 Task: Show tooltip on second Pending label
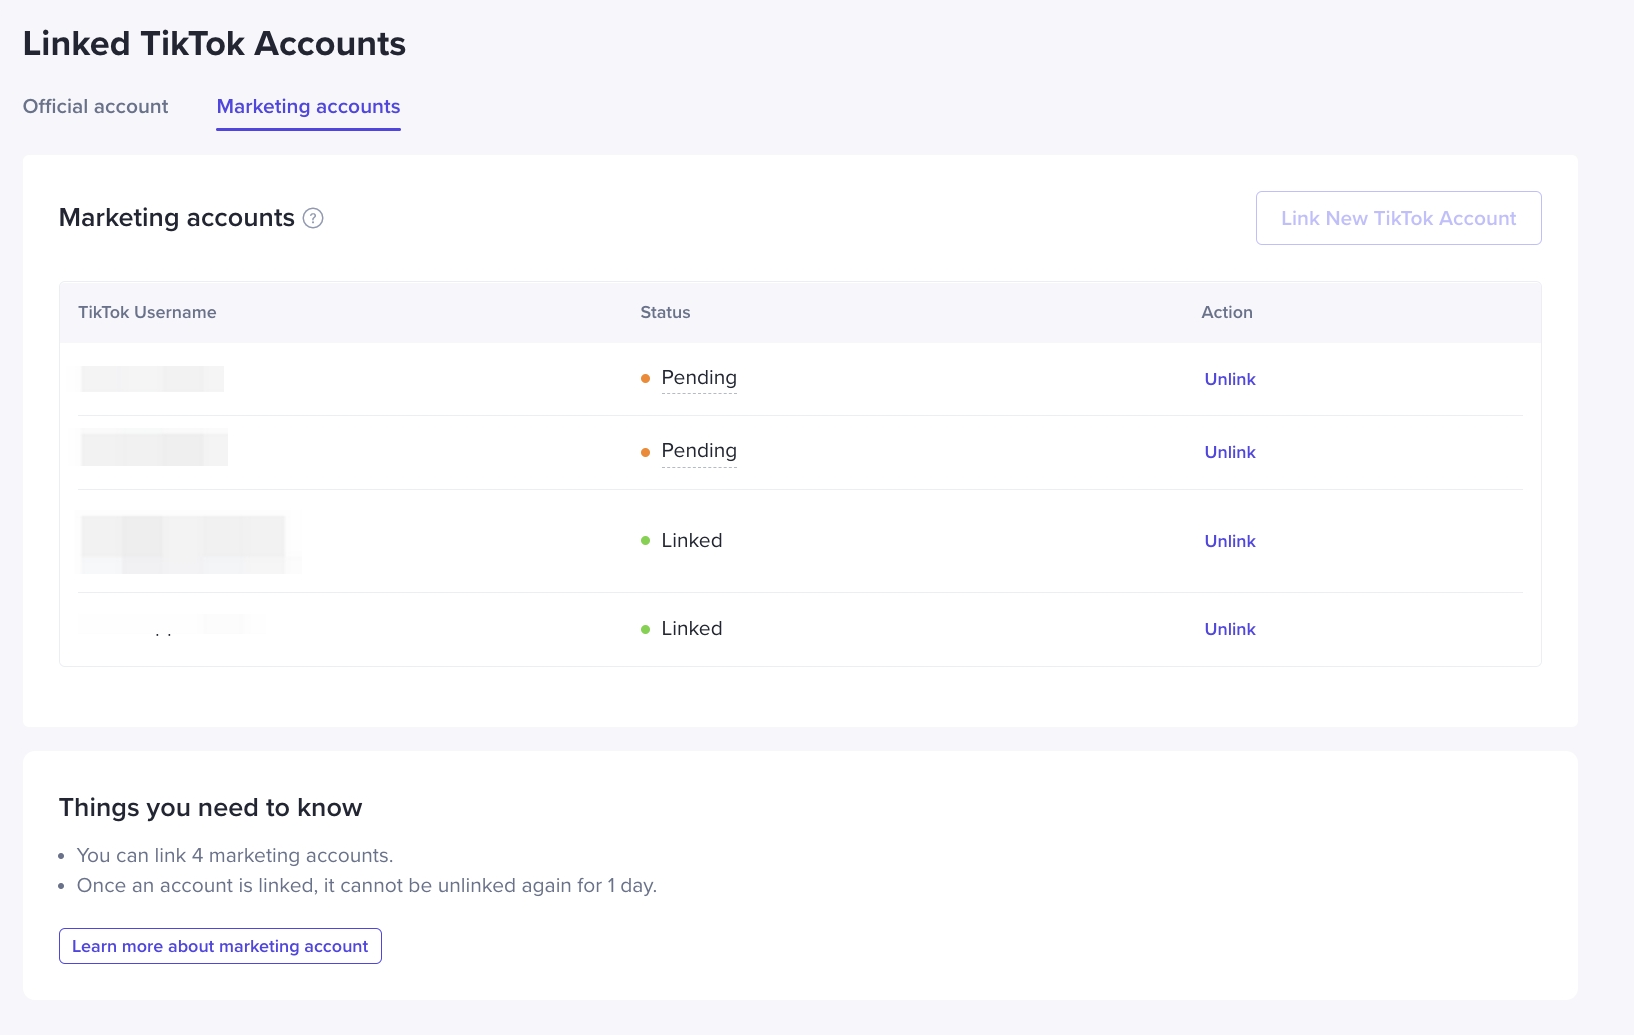pyautogui.click(x=699, y=451)
